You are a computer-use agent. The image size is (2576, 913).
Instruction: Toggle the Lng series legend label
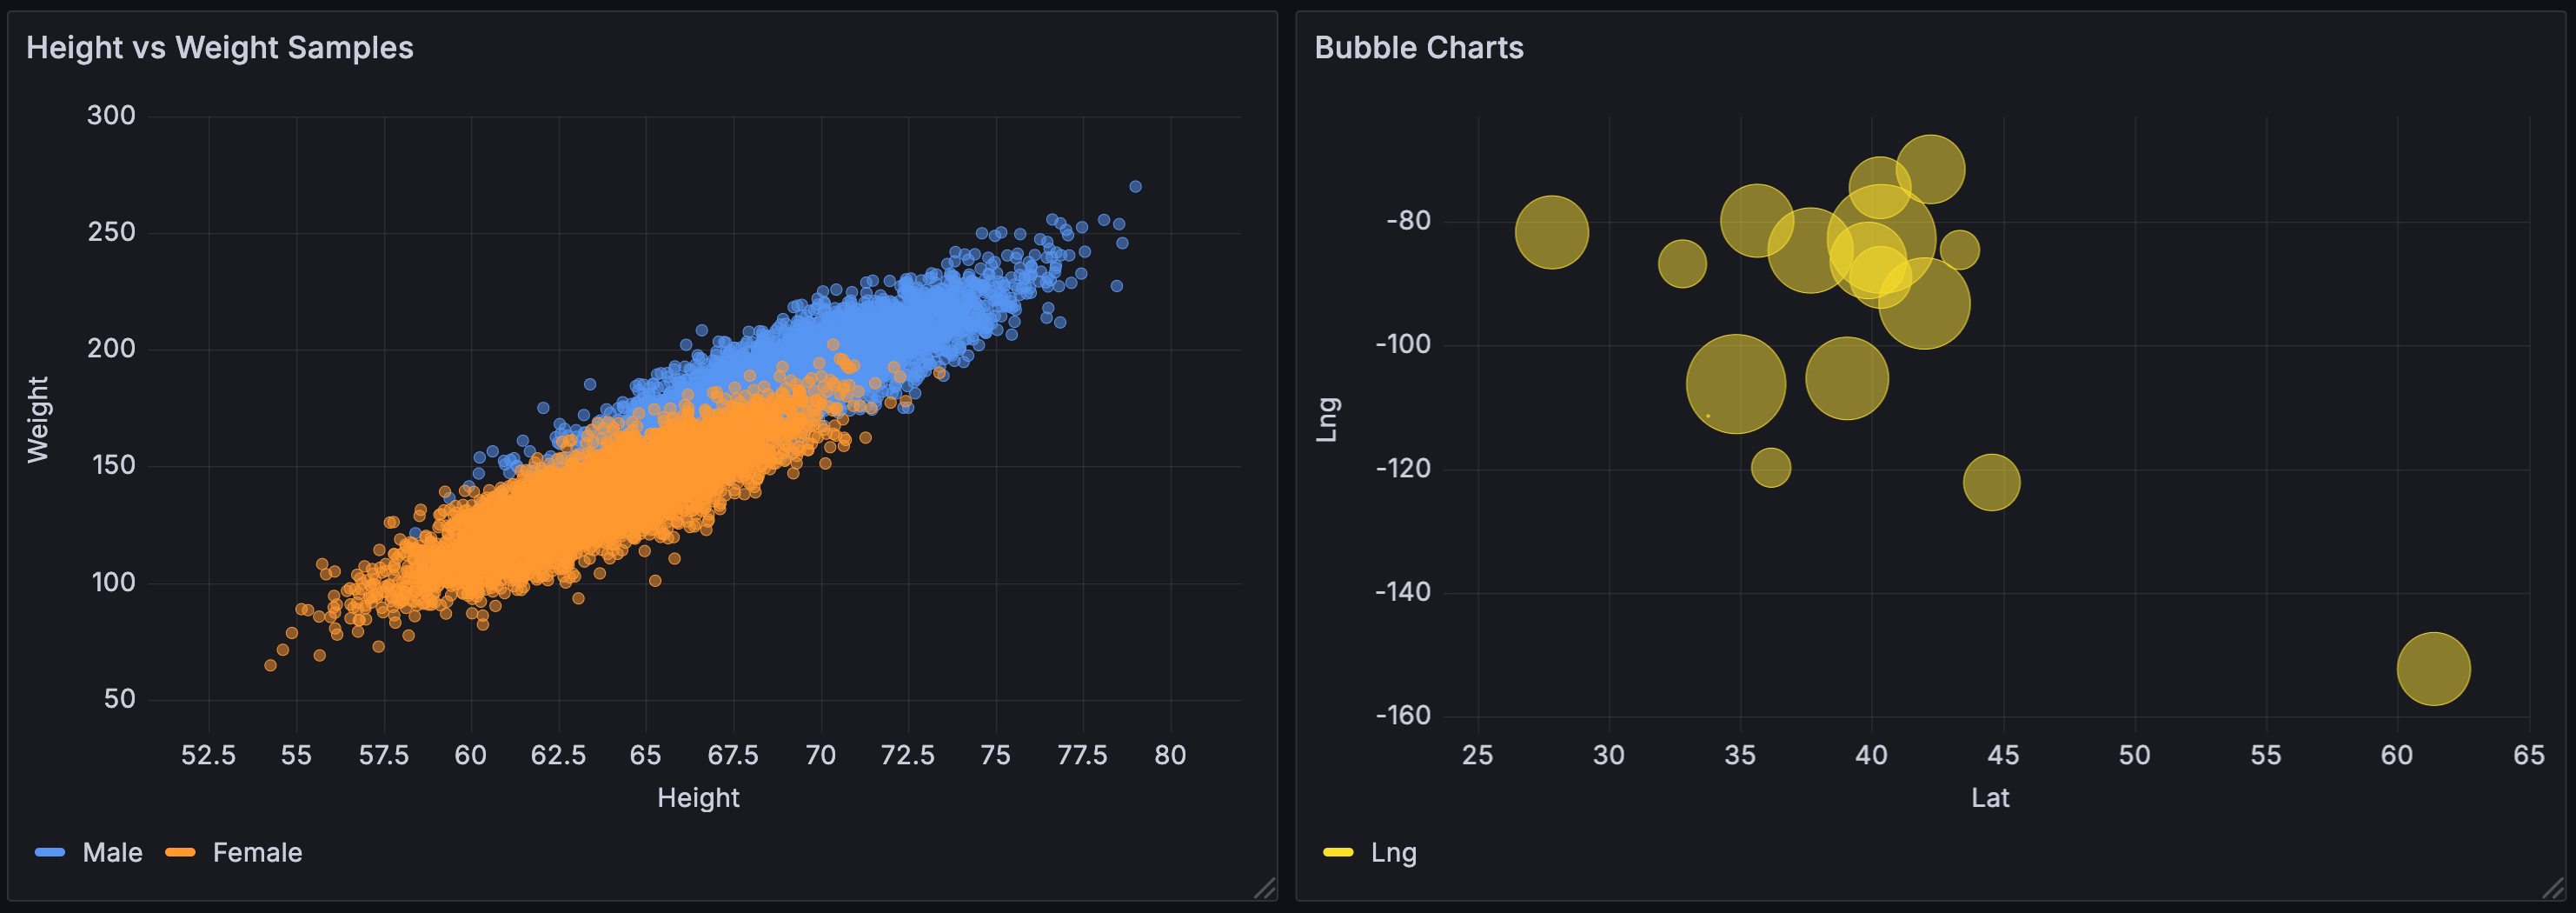1393,852
